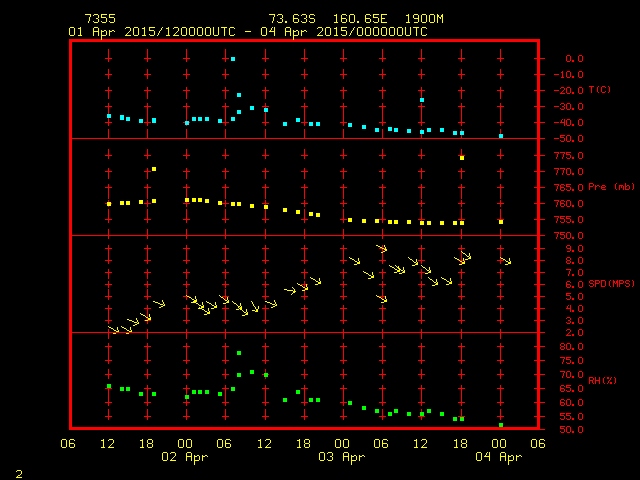Viewport: 640px width, 480px height.
Task: Click the T(C) axis title
Action: click(600, 89)
